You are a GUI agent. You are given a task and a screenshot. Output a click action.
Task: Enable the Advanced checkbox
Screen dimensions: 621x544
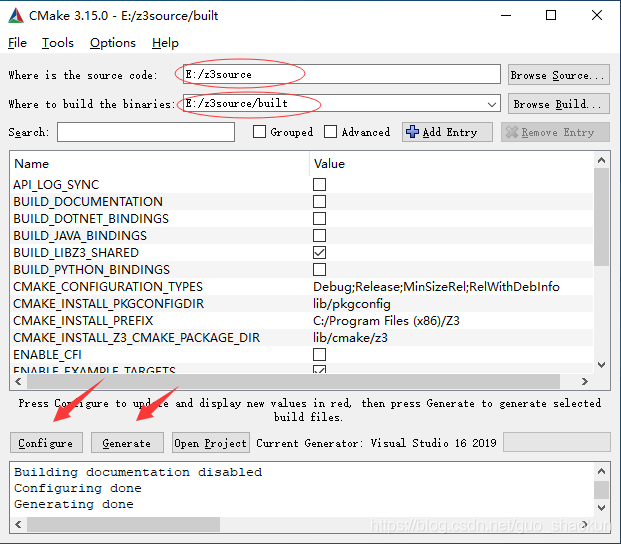(330, 131)
